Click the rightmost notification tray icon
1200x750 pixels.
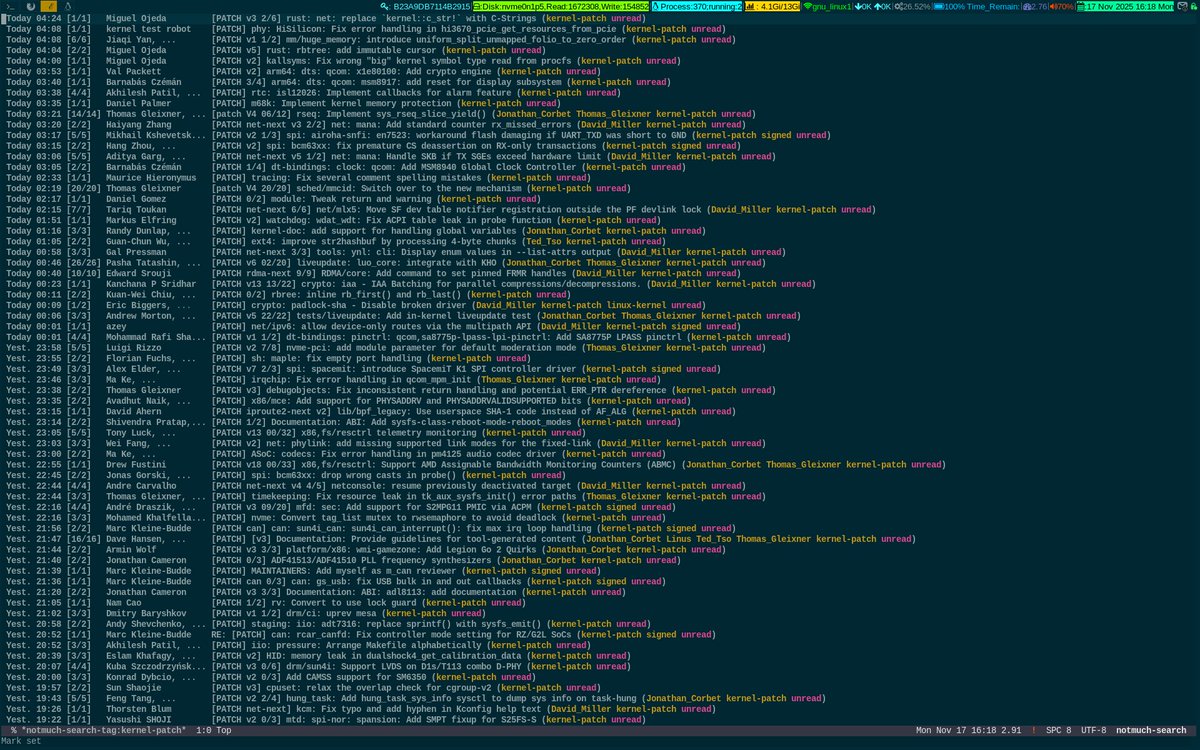(1192, 6)
